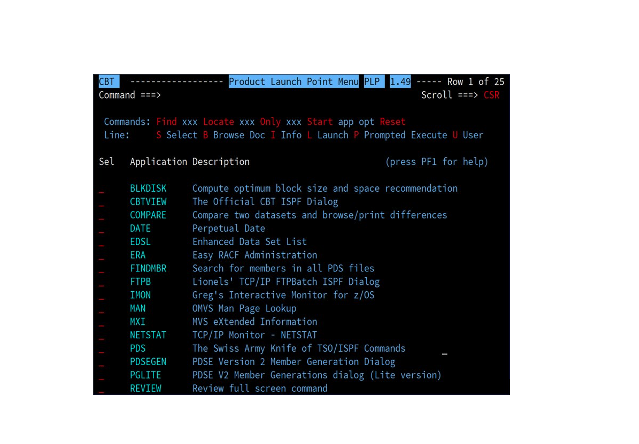The image size is (639, 444).
Task: Select the CBTVIEW application name
Action: tap(148, 202)
